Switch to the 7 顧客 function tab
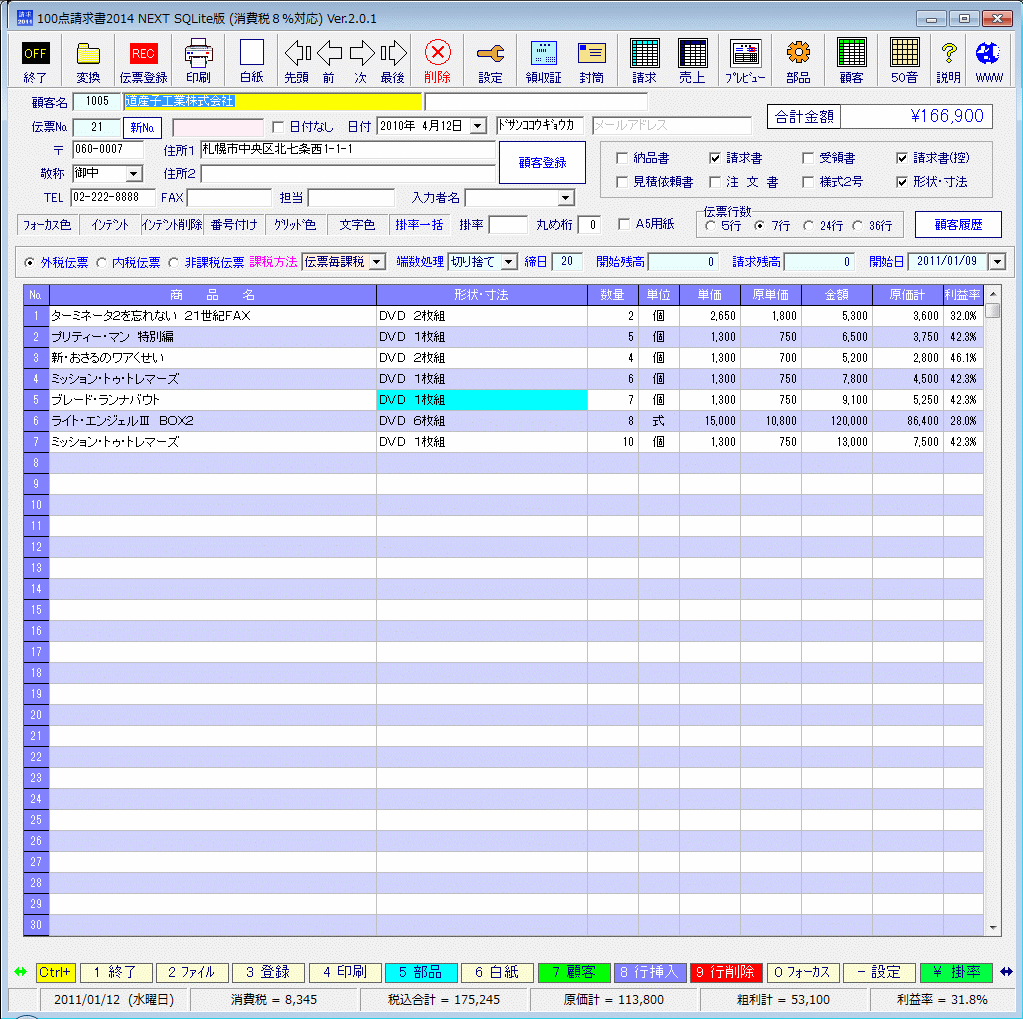Screen dimensions: 1023x1019 coord(573,972)
